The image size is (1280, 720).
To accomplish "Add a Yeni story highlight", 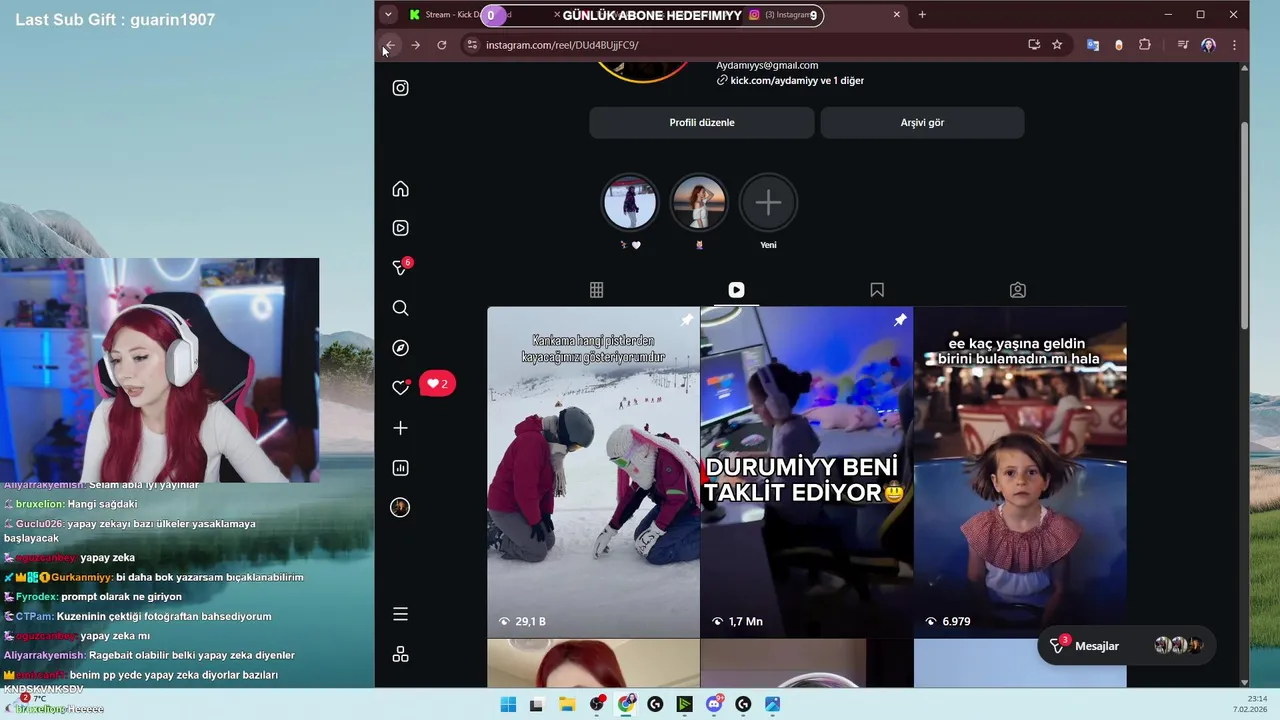I will 768,203.
